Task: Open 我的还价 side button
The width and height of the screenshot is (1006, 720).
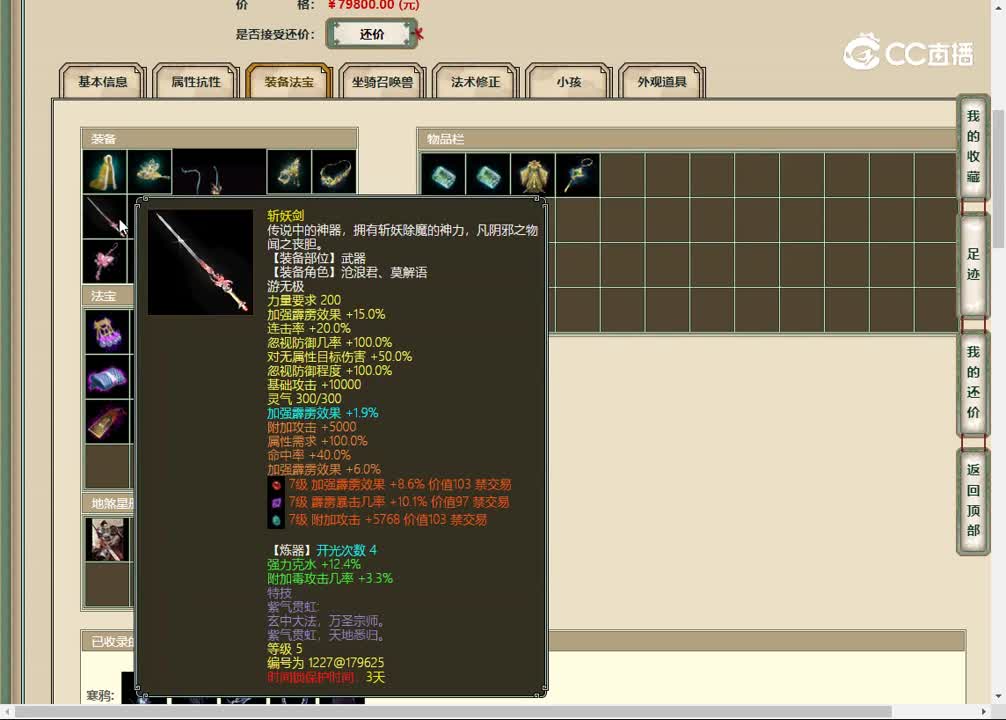Action: click(973, 382)
